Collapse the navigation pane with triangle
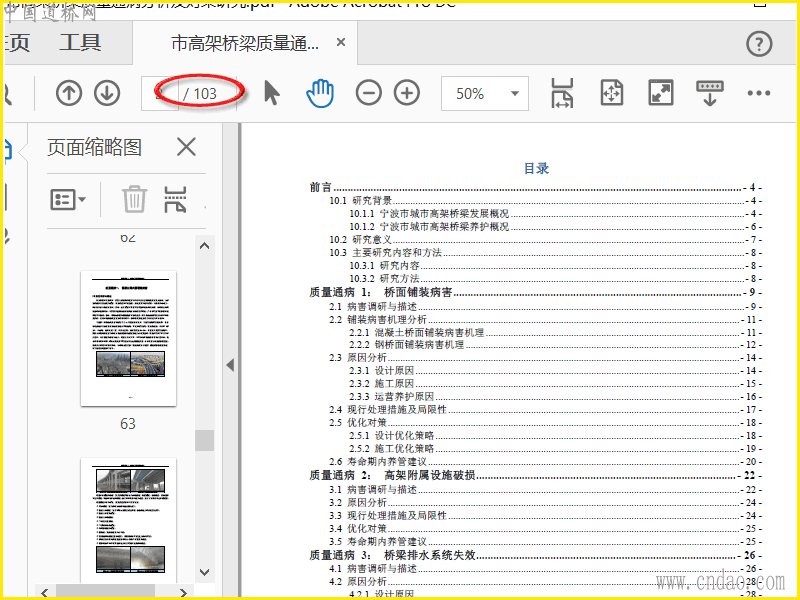800x600 pixels. [230, 365]
